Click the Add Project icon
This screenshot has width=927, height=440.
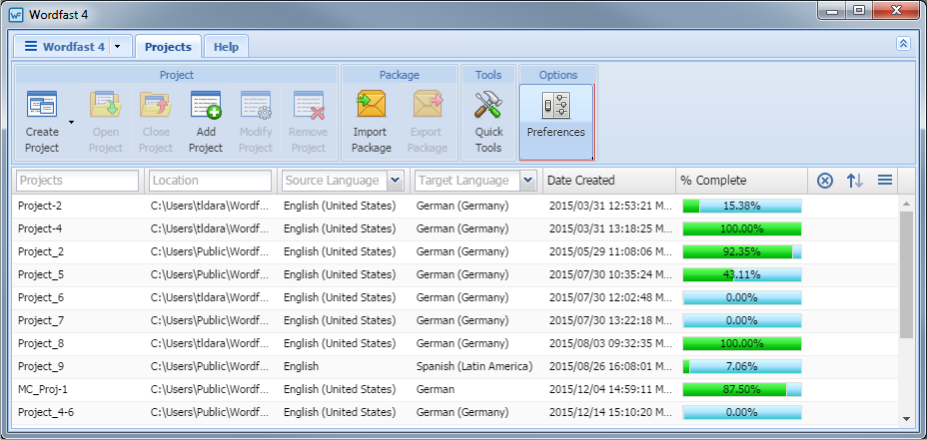click(206, 105)
